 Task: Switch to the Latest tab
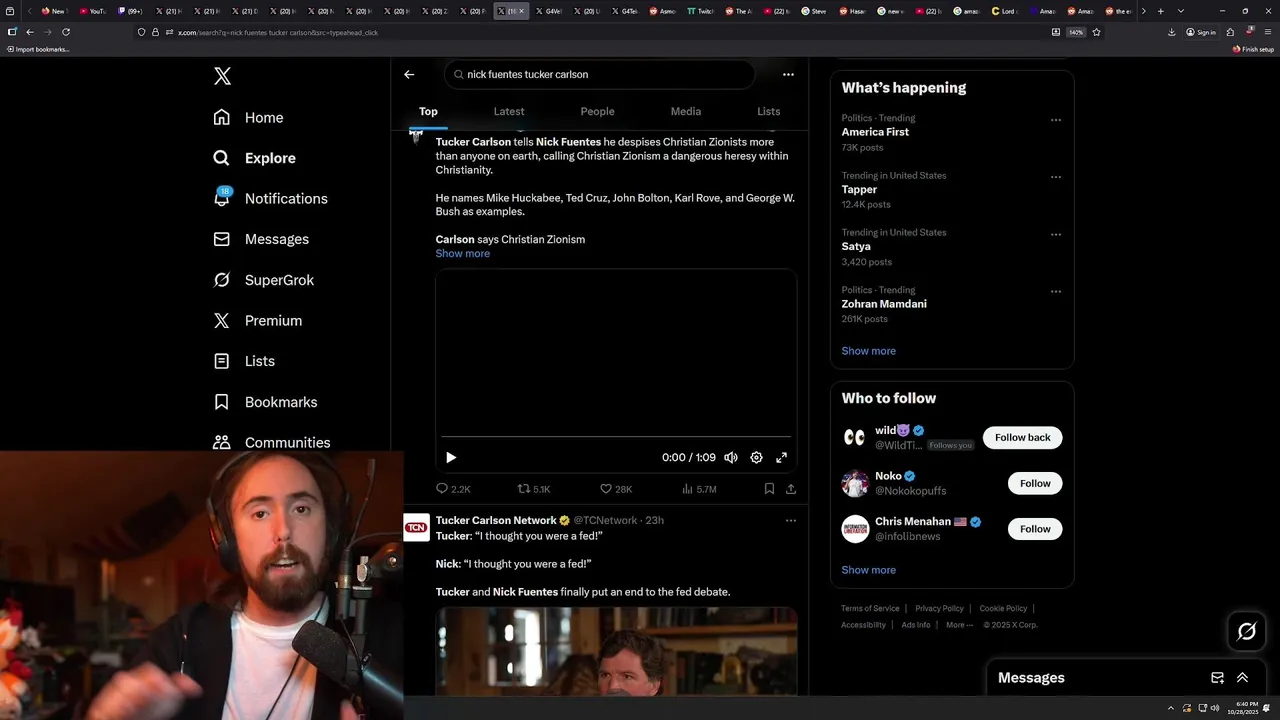(509, 111)
